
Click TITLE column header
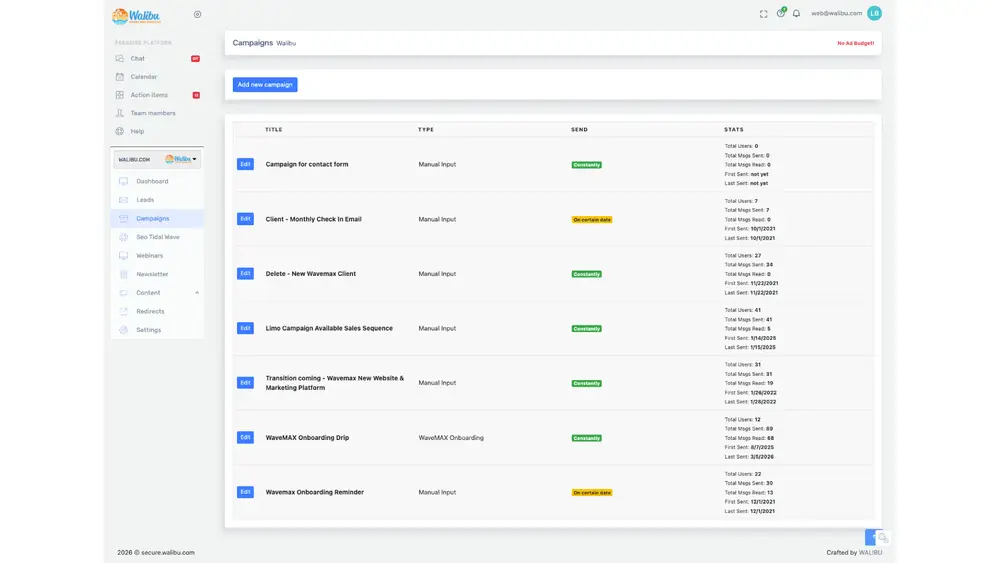pos(274,129)
